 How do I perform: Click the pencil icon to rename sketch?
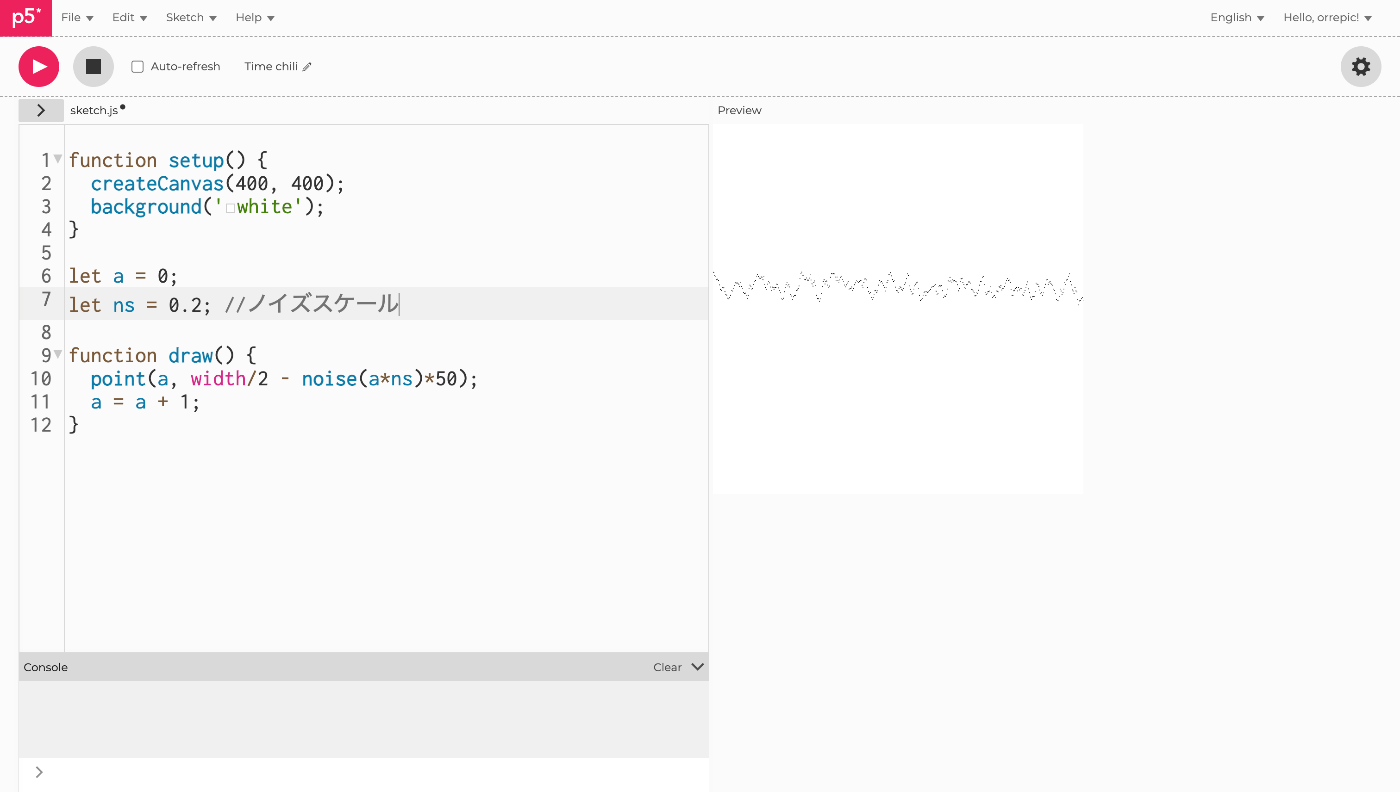pos(307,67)
